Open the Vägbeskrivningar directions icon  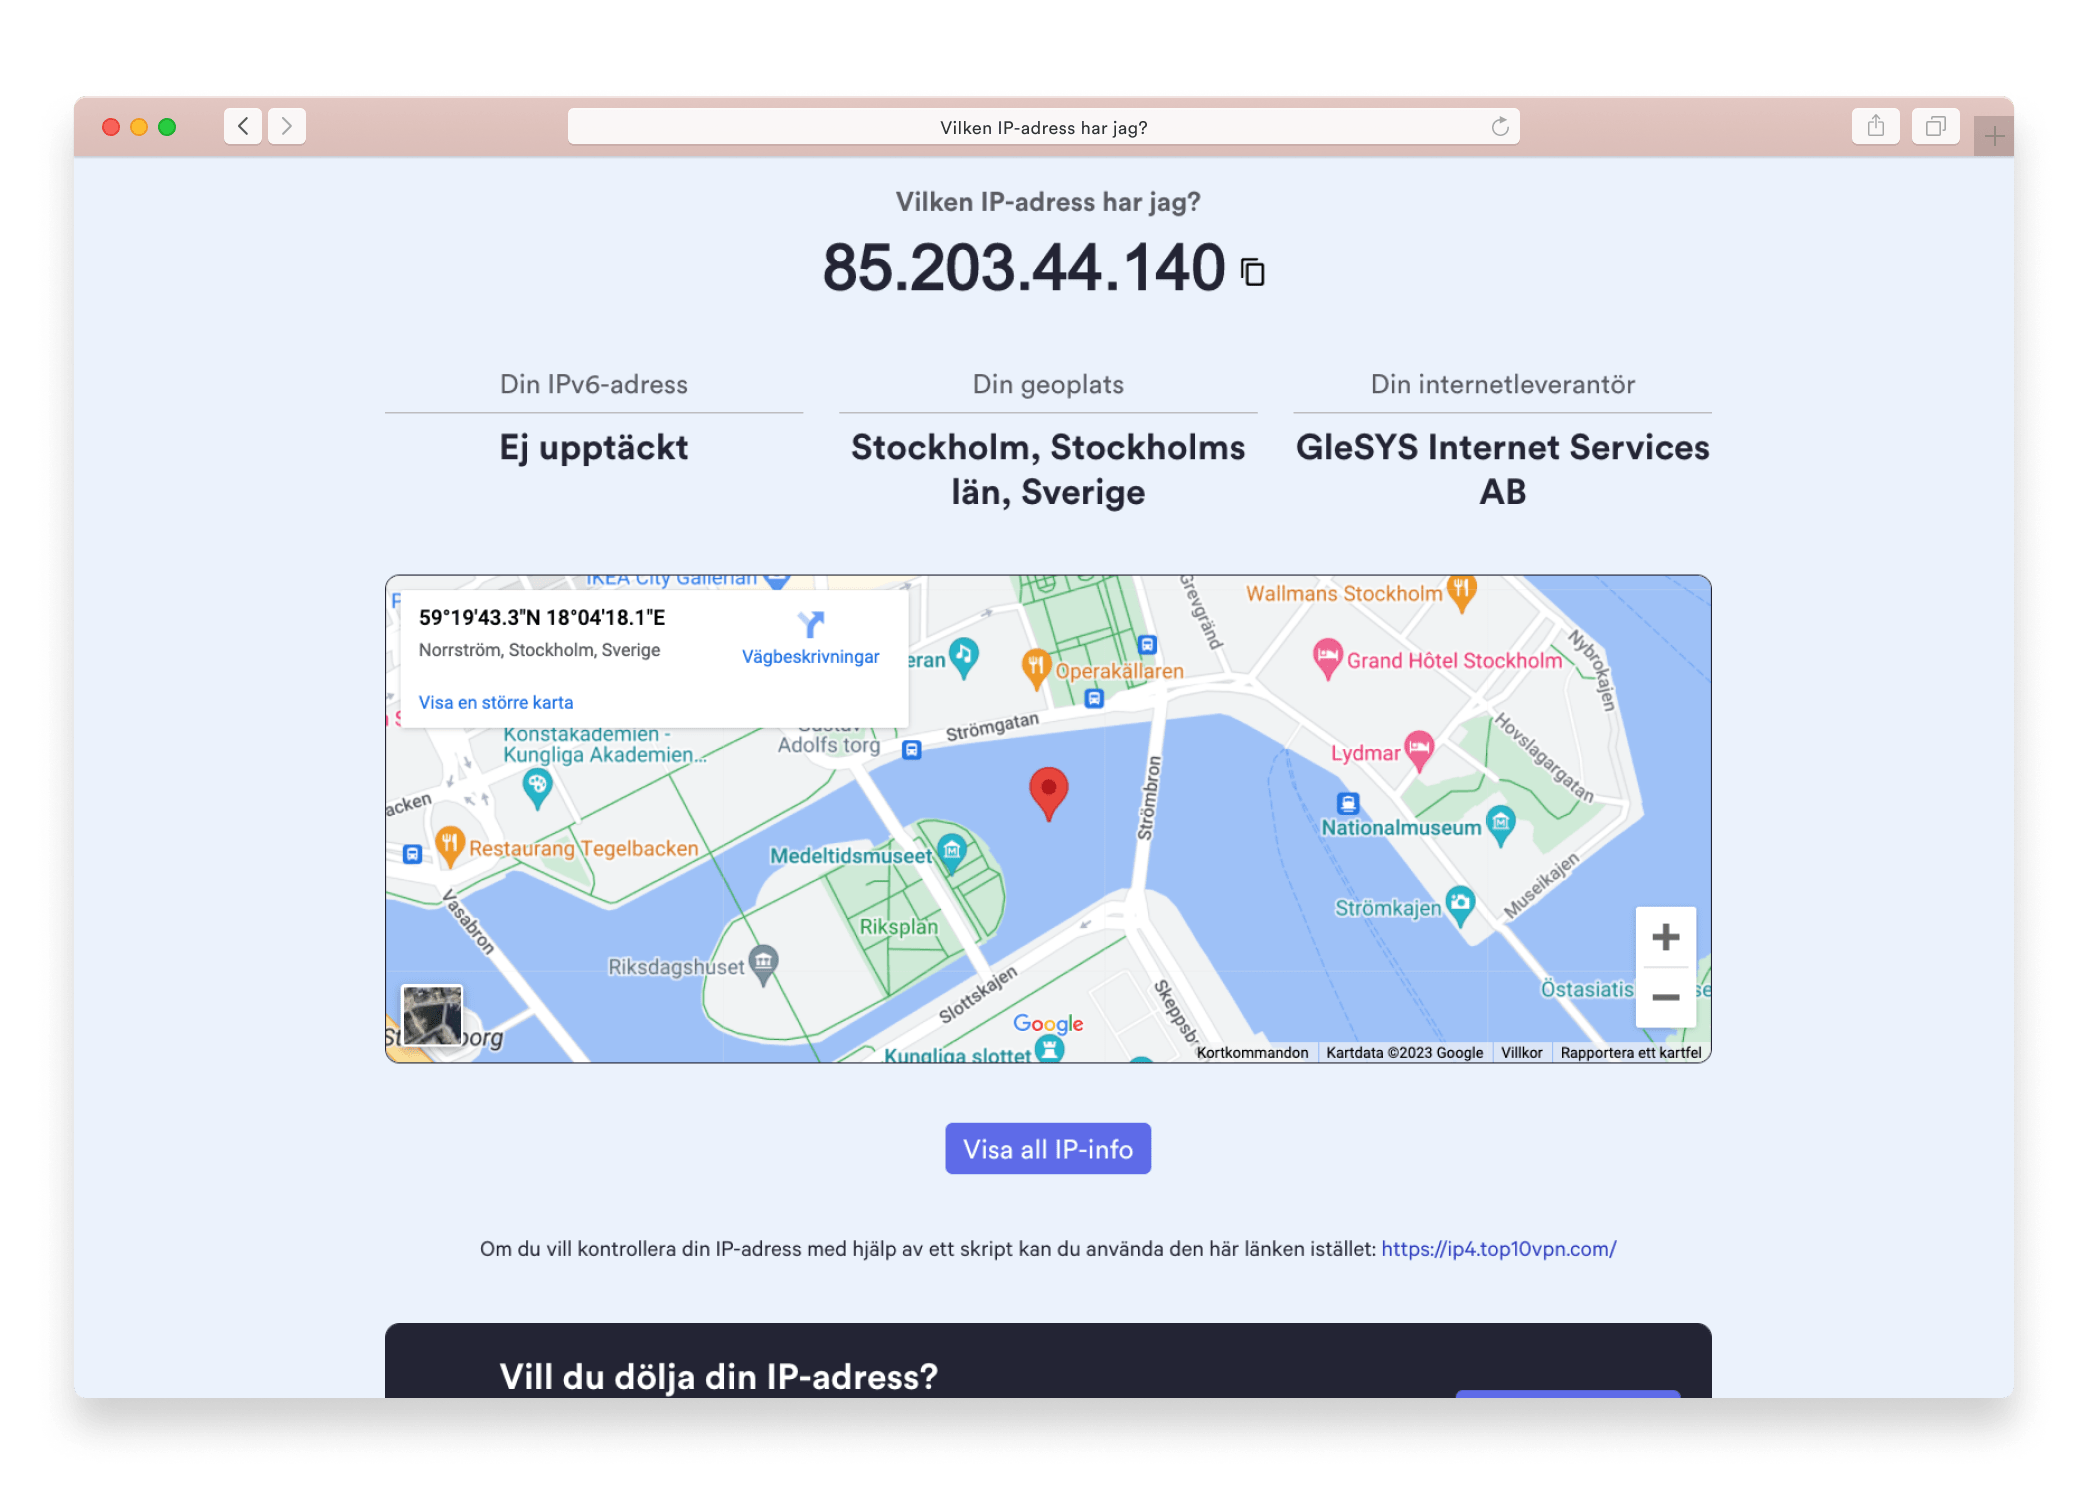pos(811,625)
